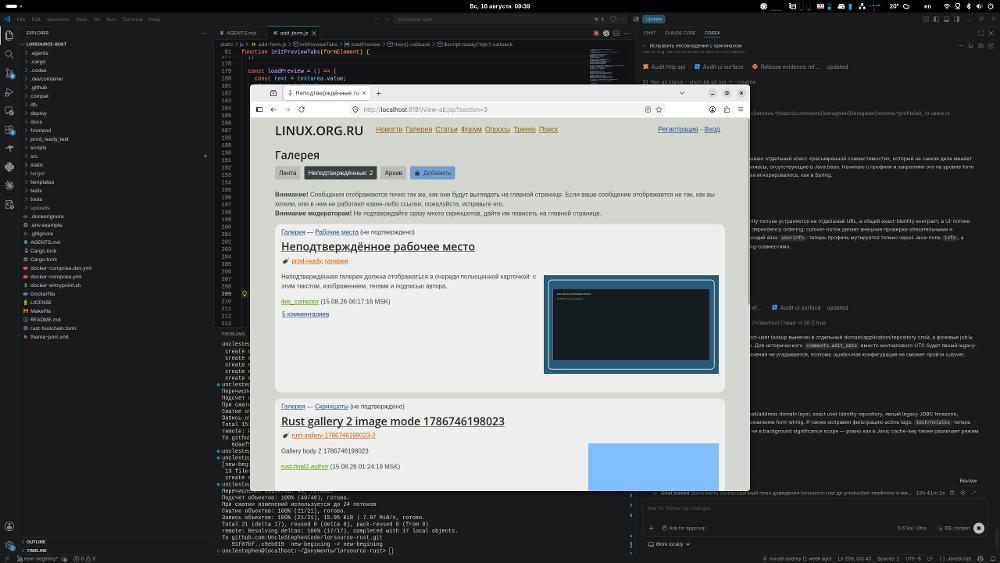
Task: Open the Трекер link in site navigation
Action: tap(525, 129)
